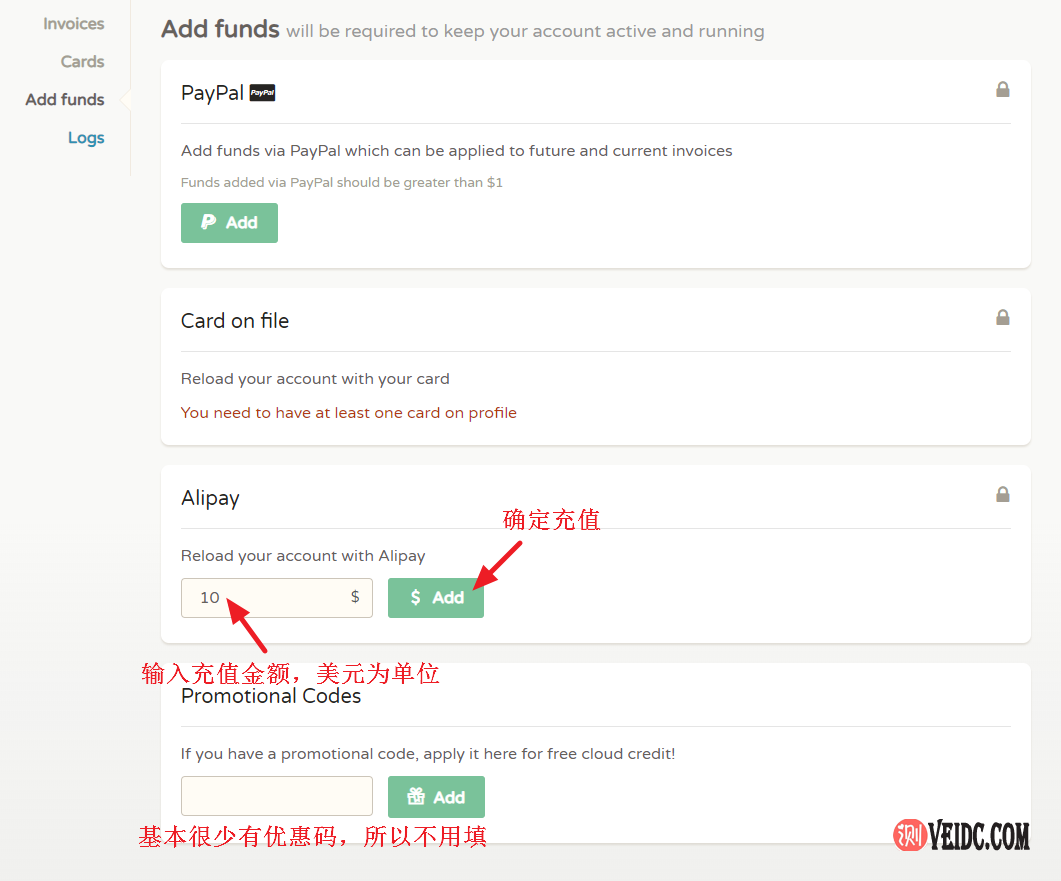Open the Cards section in sidebar
The image size is (1061, 881).
pyautogui.click(x=83, y=62)
